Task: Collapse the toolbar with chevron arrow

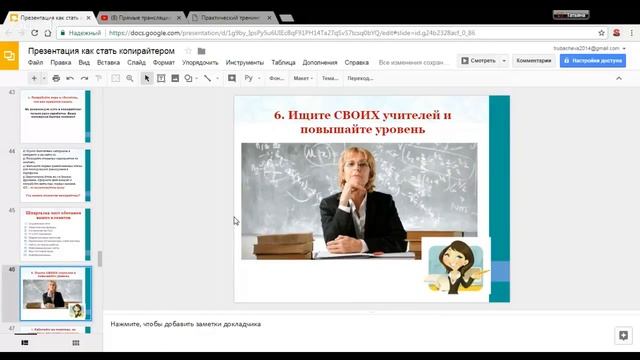Action: click(x=619, y=78)
